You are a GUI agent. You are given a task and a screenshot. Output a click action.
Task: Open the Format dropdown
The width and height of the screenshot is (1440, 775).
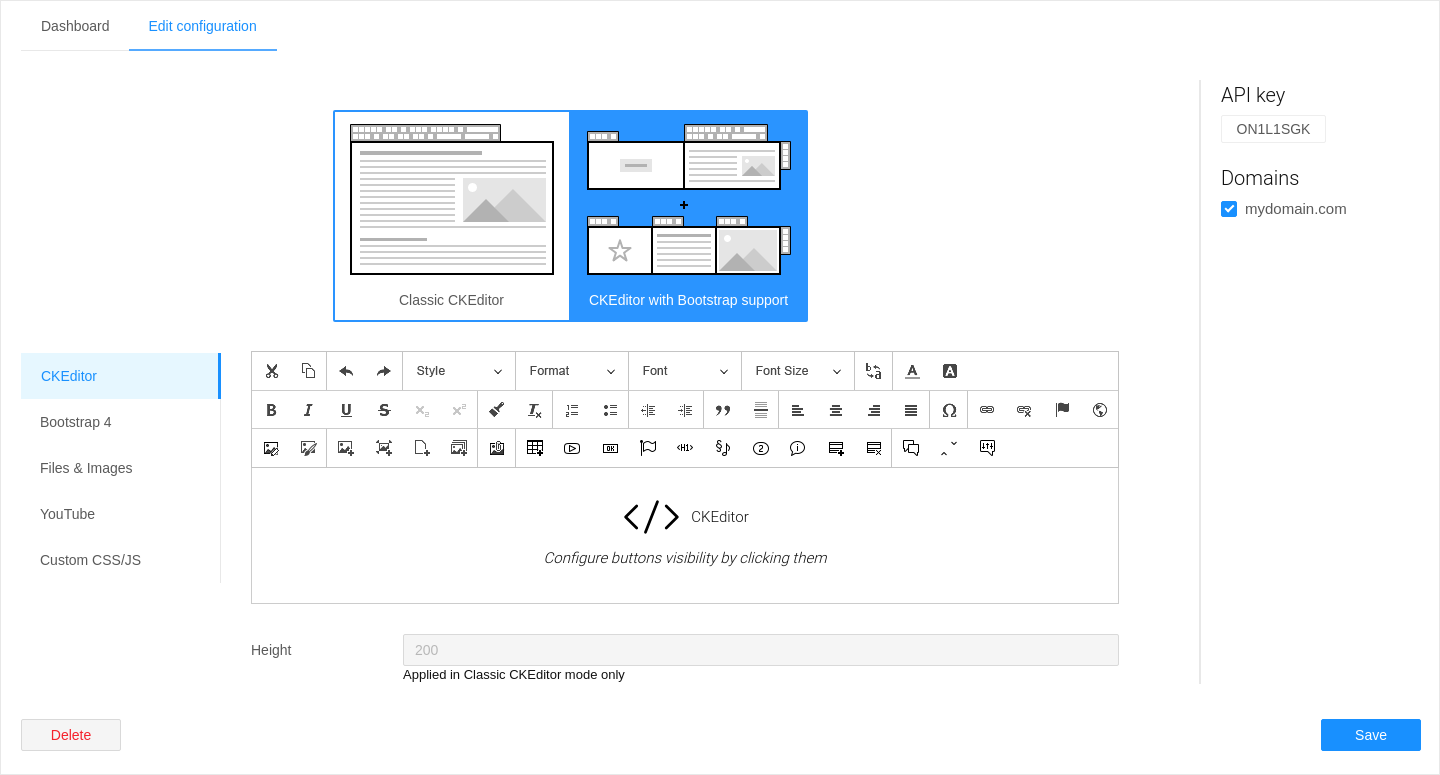click(572, 371)
